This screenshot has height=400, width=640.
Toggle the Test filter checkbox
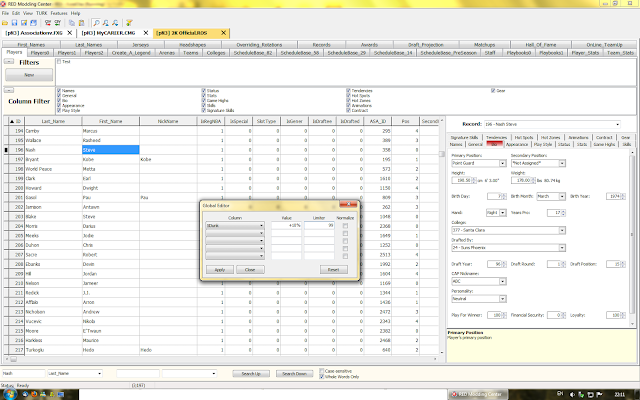click(x=59, y=62)
